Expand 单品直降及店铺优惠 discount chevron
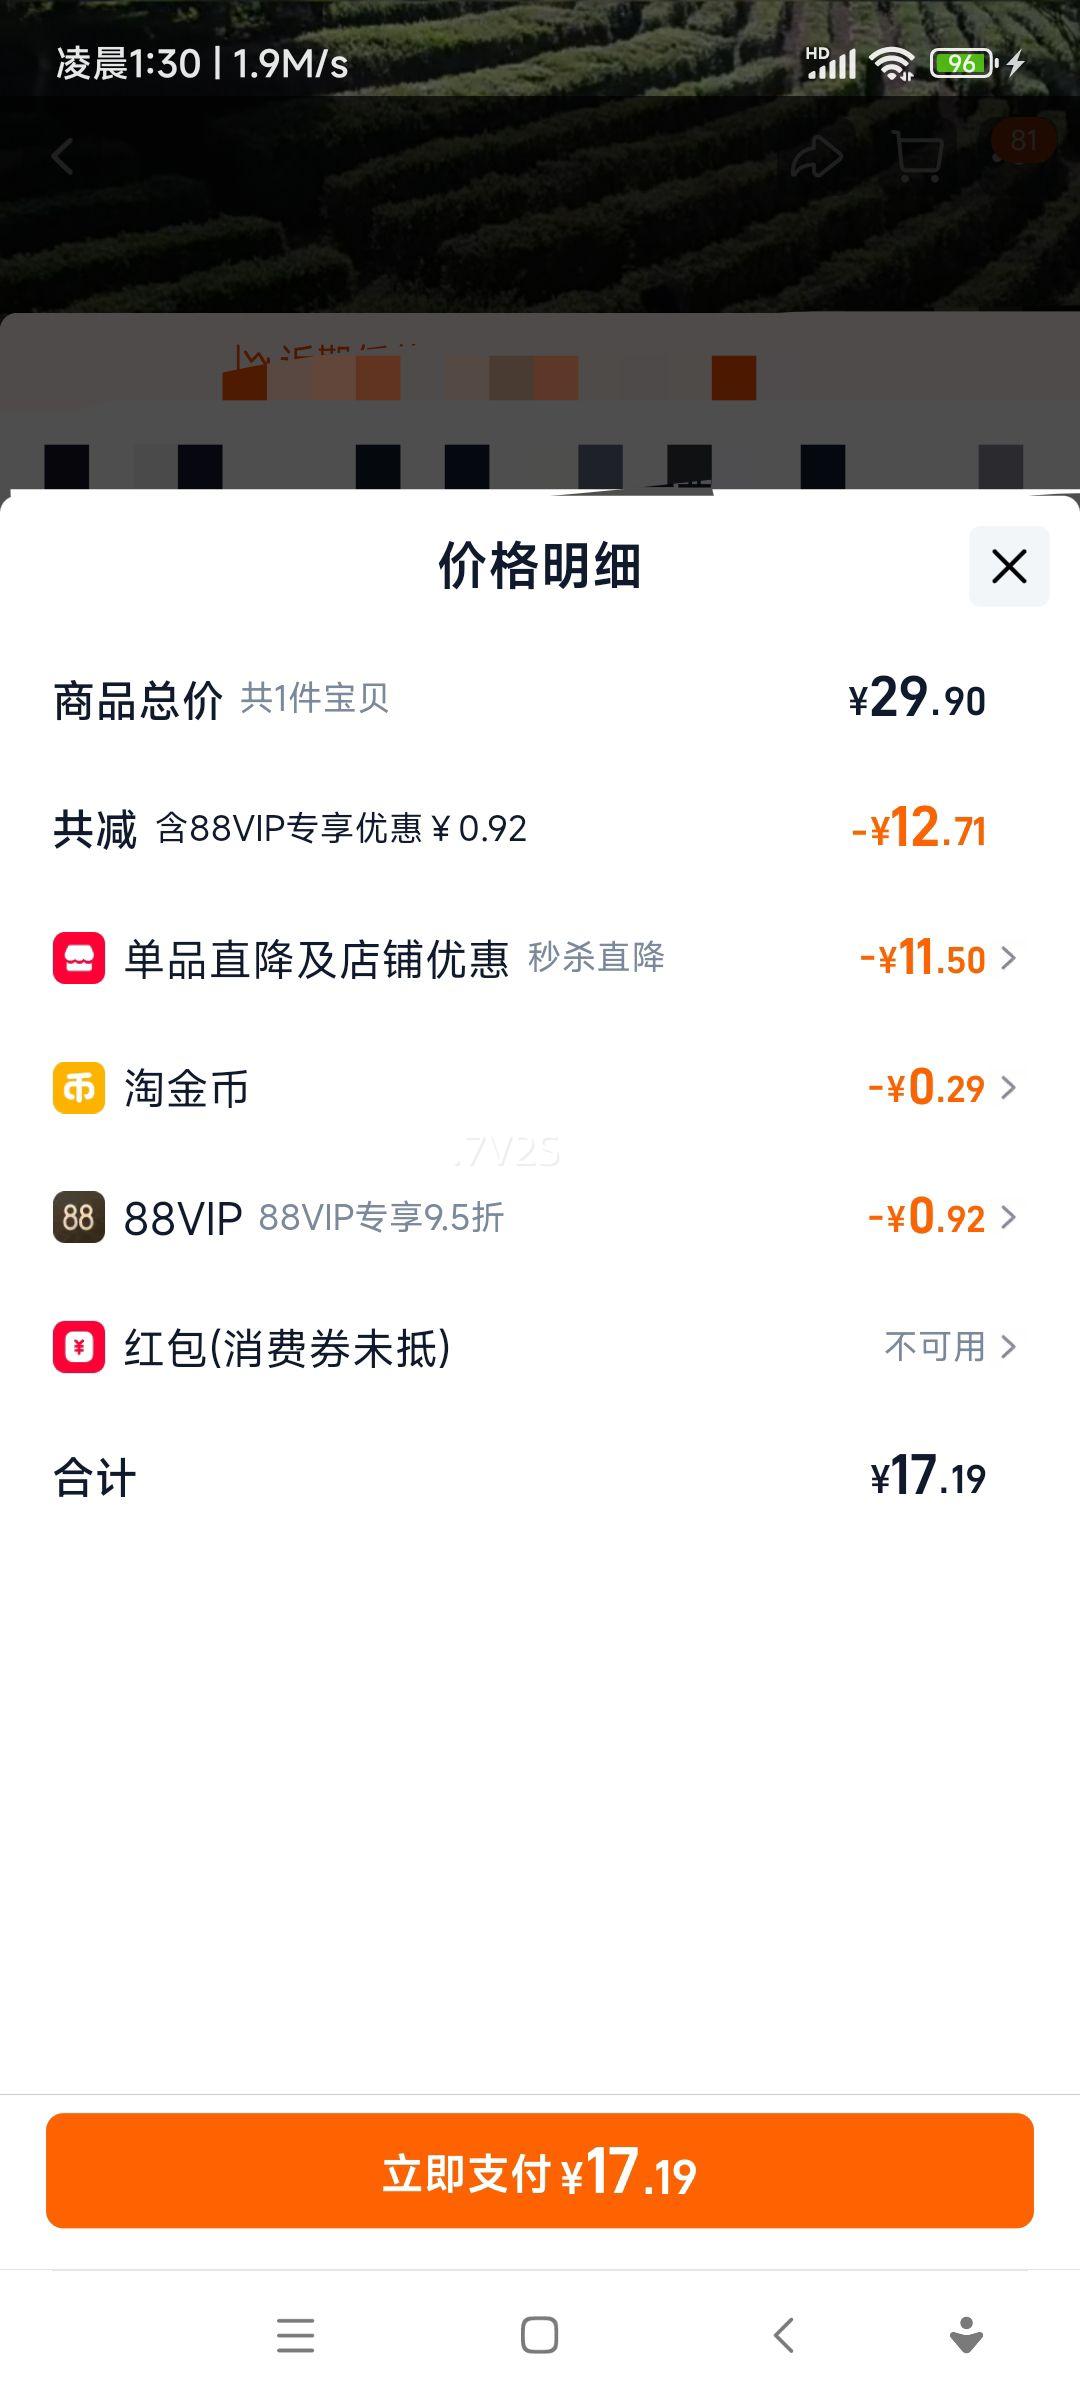The width and height of the screenshot is (1080, 2400). coord(1008,958)
